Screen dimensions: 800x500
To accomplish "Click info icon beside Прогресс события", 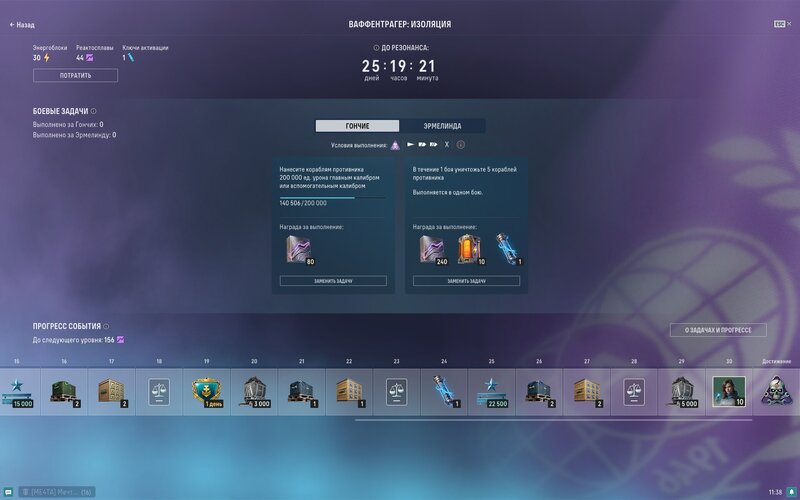I will click(x=107, y=326).
